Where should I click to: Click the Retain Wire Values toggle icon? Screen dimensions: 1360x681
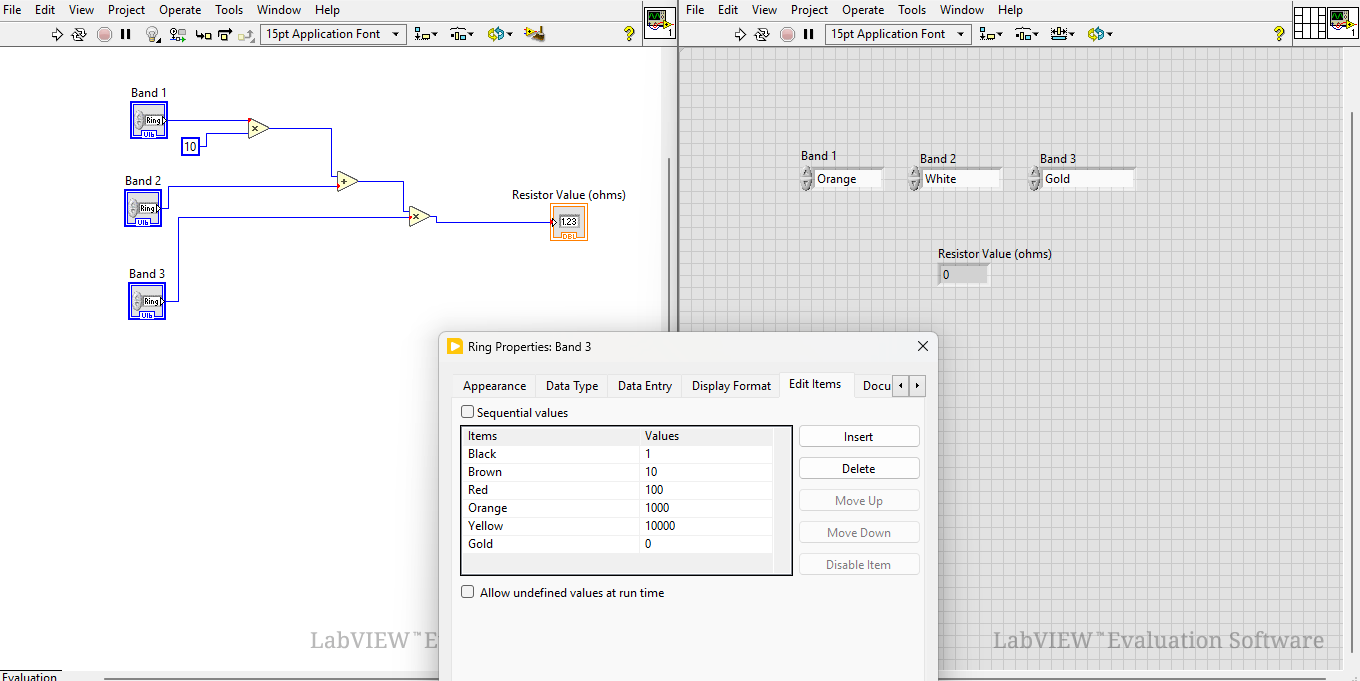(x=178, y=33)
